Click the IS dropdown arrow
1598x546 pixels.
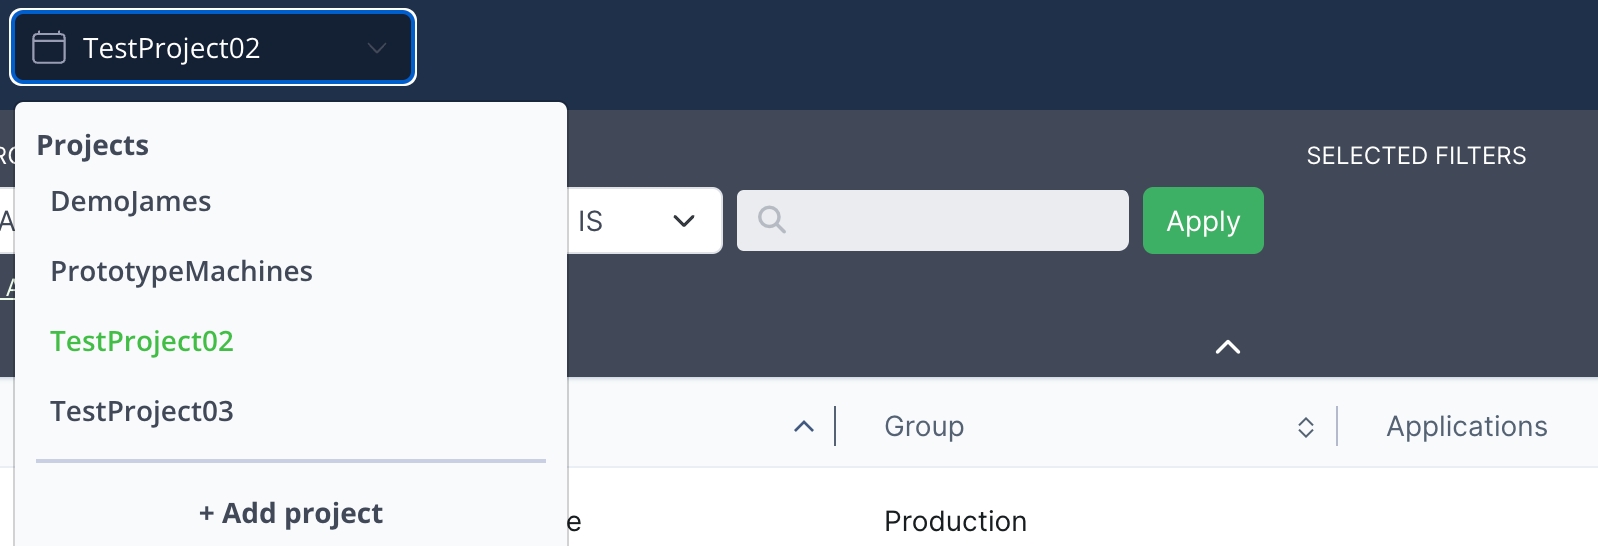click(x=684, y=221)
